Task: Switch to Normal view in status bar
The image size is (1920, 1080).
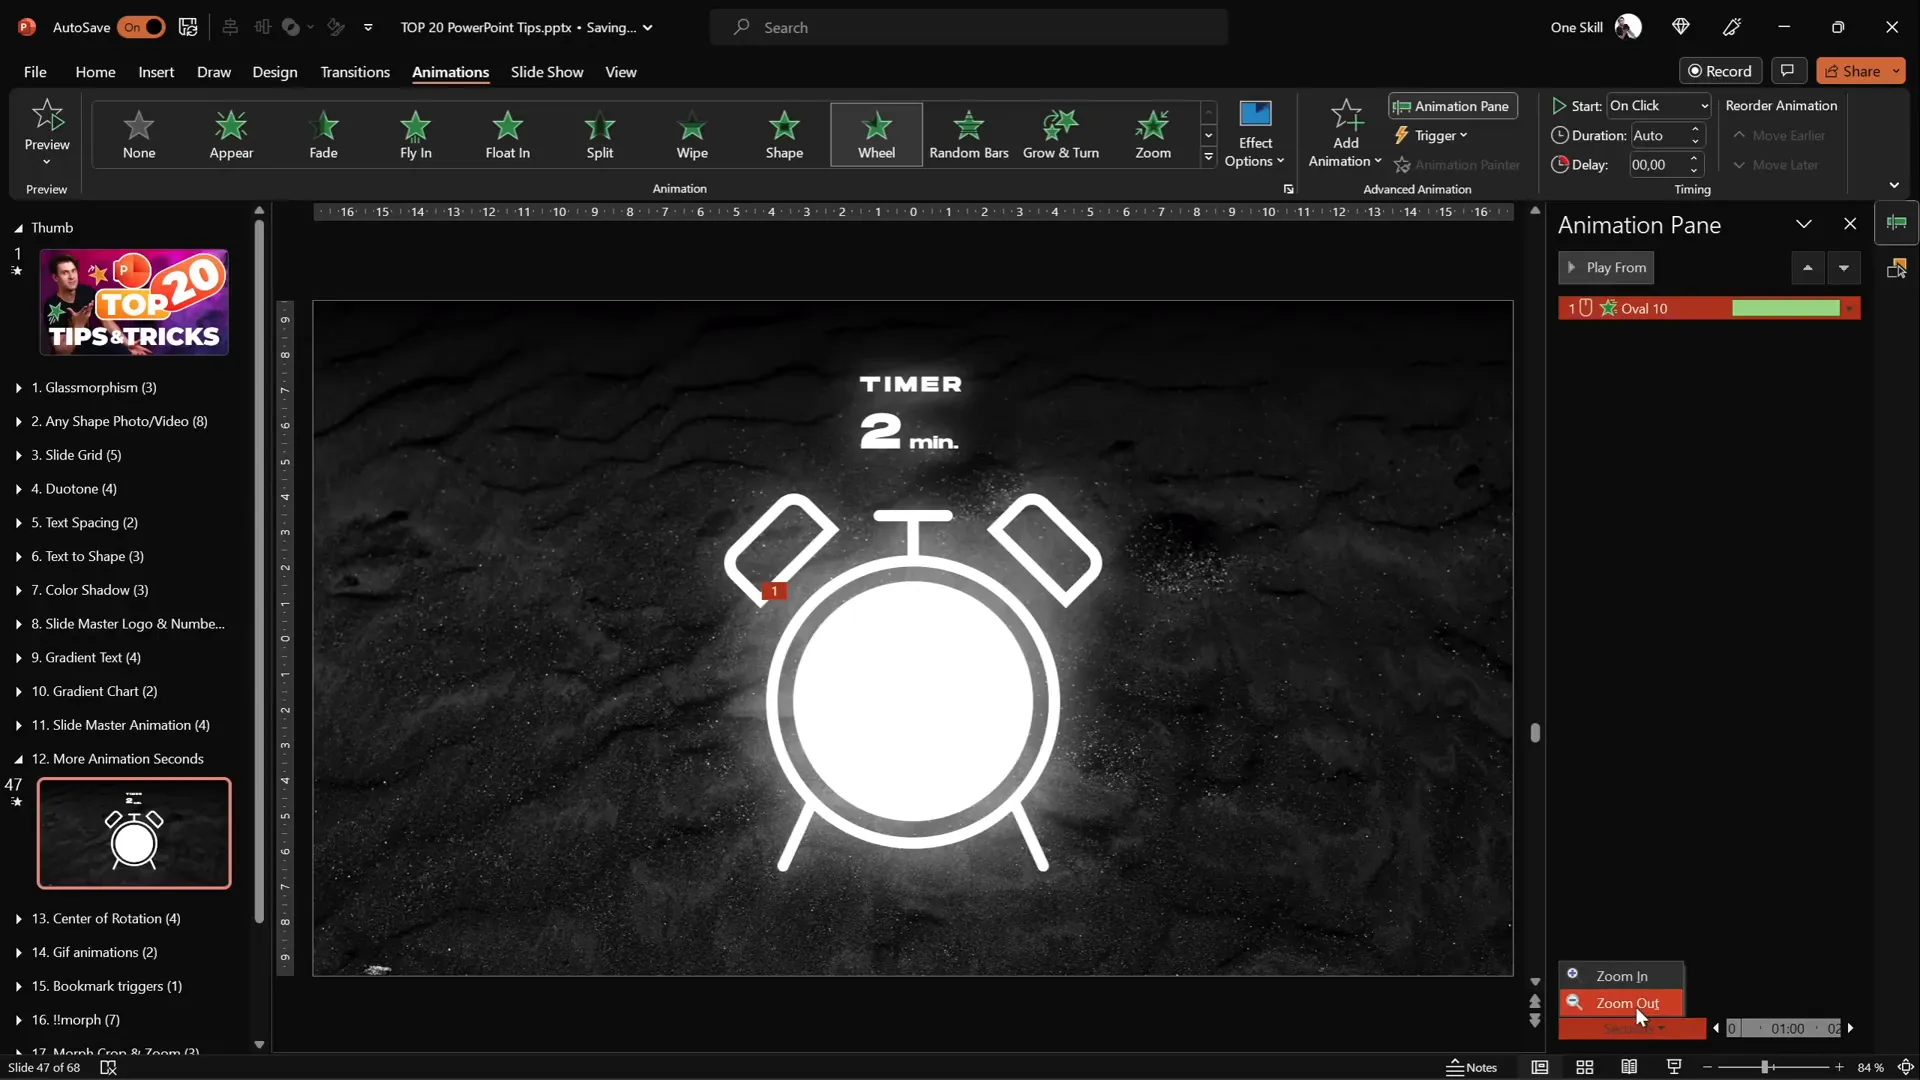Action: 1539,1067
